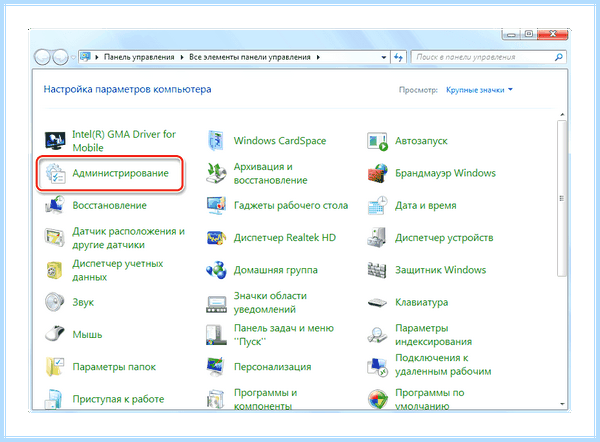The image size is (600, 442).
Task: Click the Программы и компоненты icon
Action: 215,400
